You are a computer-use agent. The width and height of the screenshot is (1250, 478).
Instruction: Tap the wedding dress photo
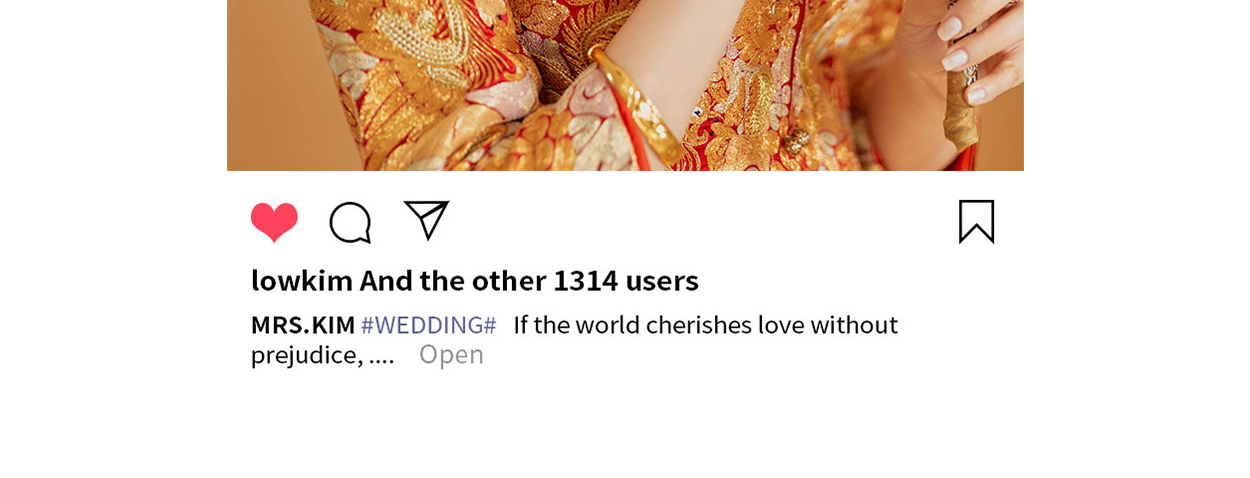click(x=625, y=85)
